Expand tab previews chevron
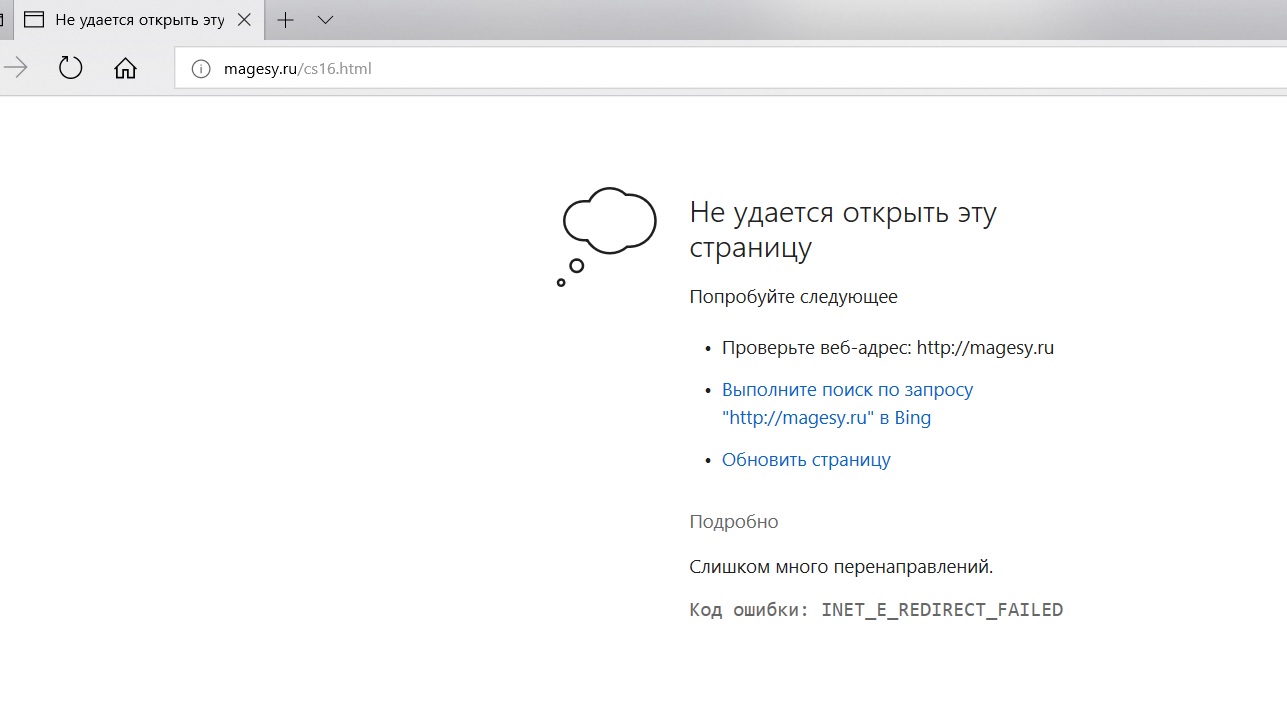The width and height of the screenshot is (1287, 708). point(325,19)
